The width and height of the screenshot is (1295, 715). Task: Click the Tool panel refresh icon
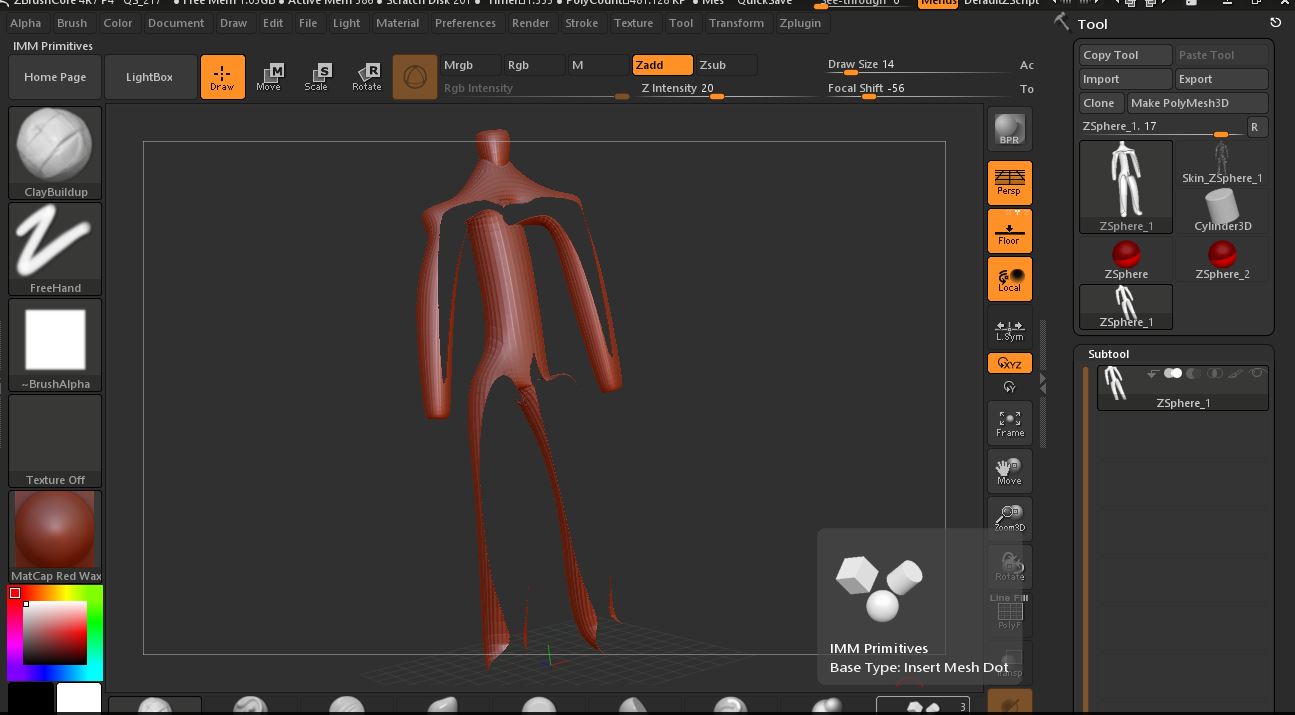[1275, 23]
